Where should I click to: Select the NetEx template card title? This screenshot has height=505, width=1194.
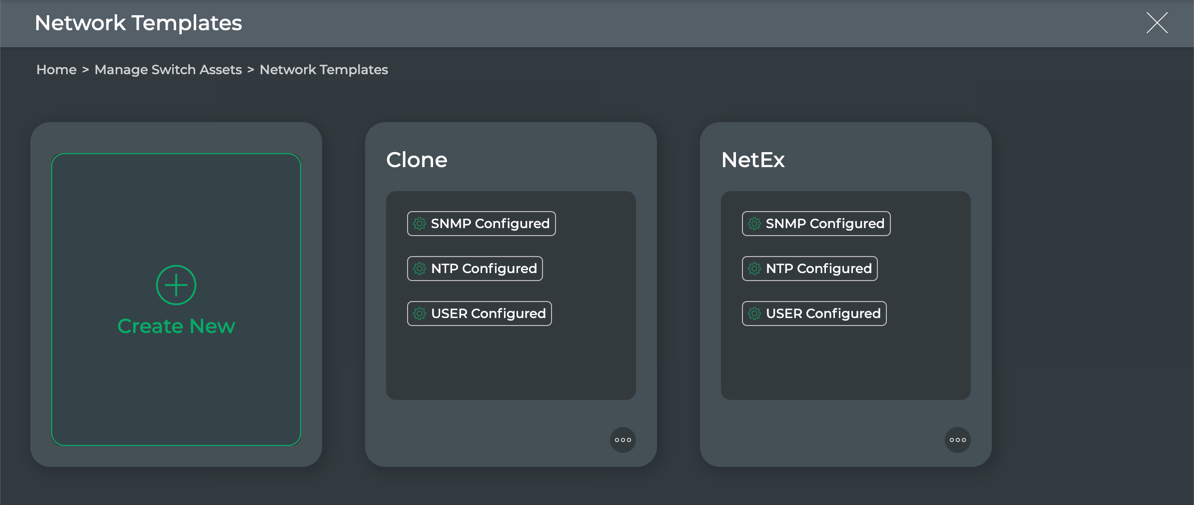[753, 160]
